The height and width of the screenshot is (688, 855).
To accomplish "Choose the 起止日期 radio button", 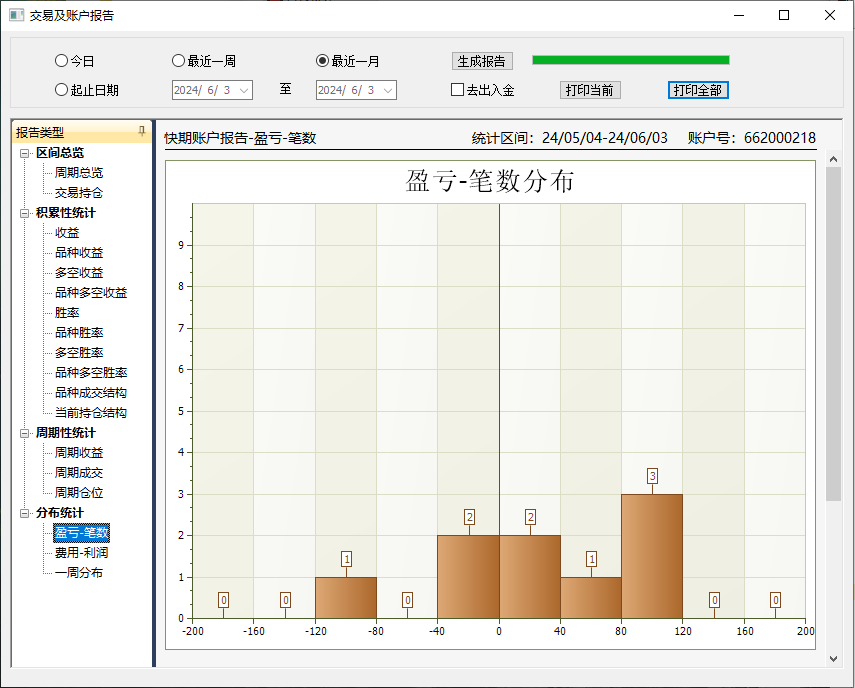I will 62,90.
